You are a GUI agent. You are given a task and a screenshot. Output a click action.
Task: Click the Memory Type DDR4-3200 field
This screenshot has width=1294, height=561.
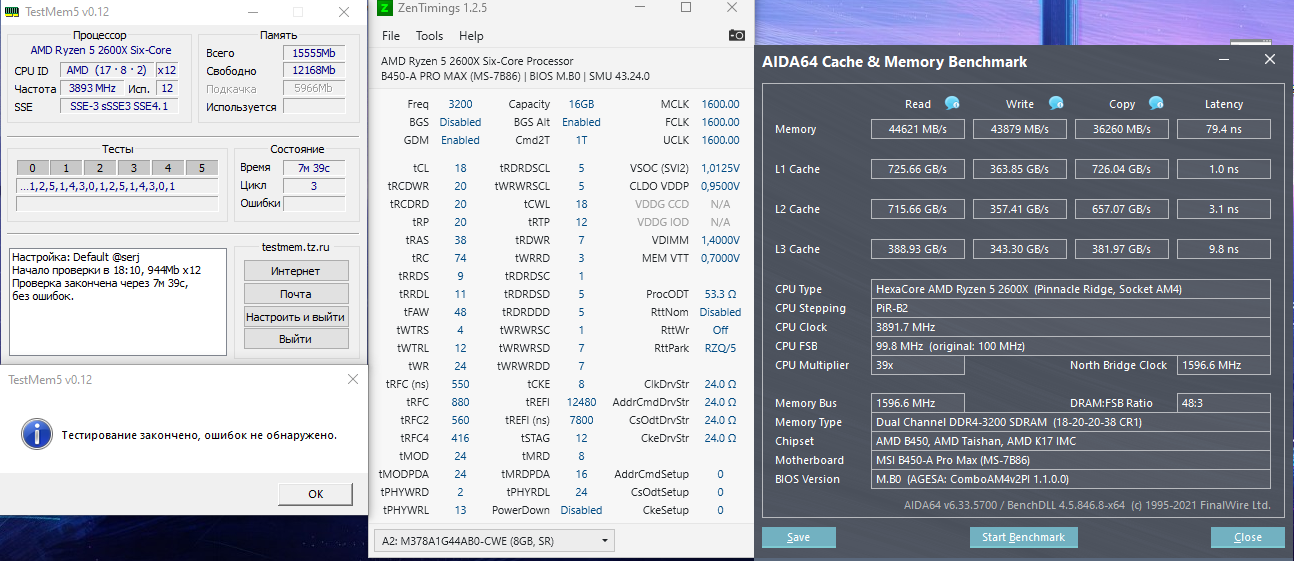[x=1071, y=422]
